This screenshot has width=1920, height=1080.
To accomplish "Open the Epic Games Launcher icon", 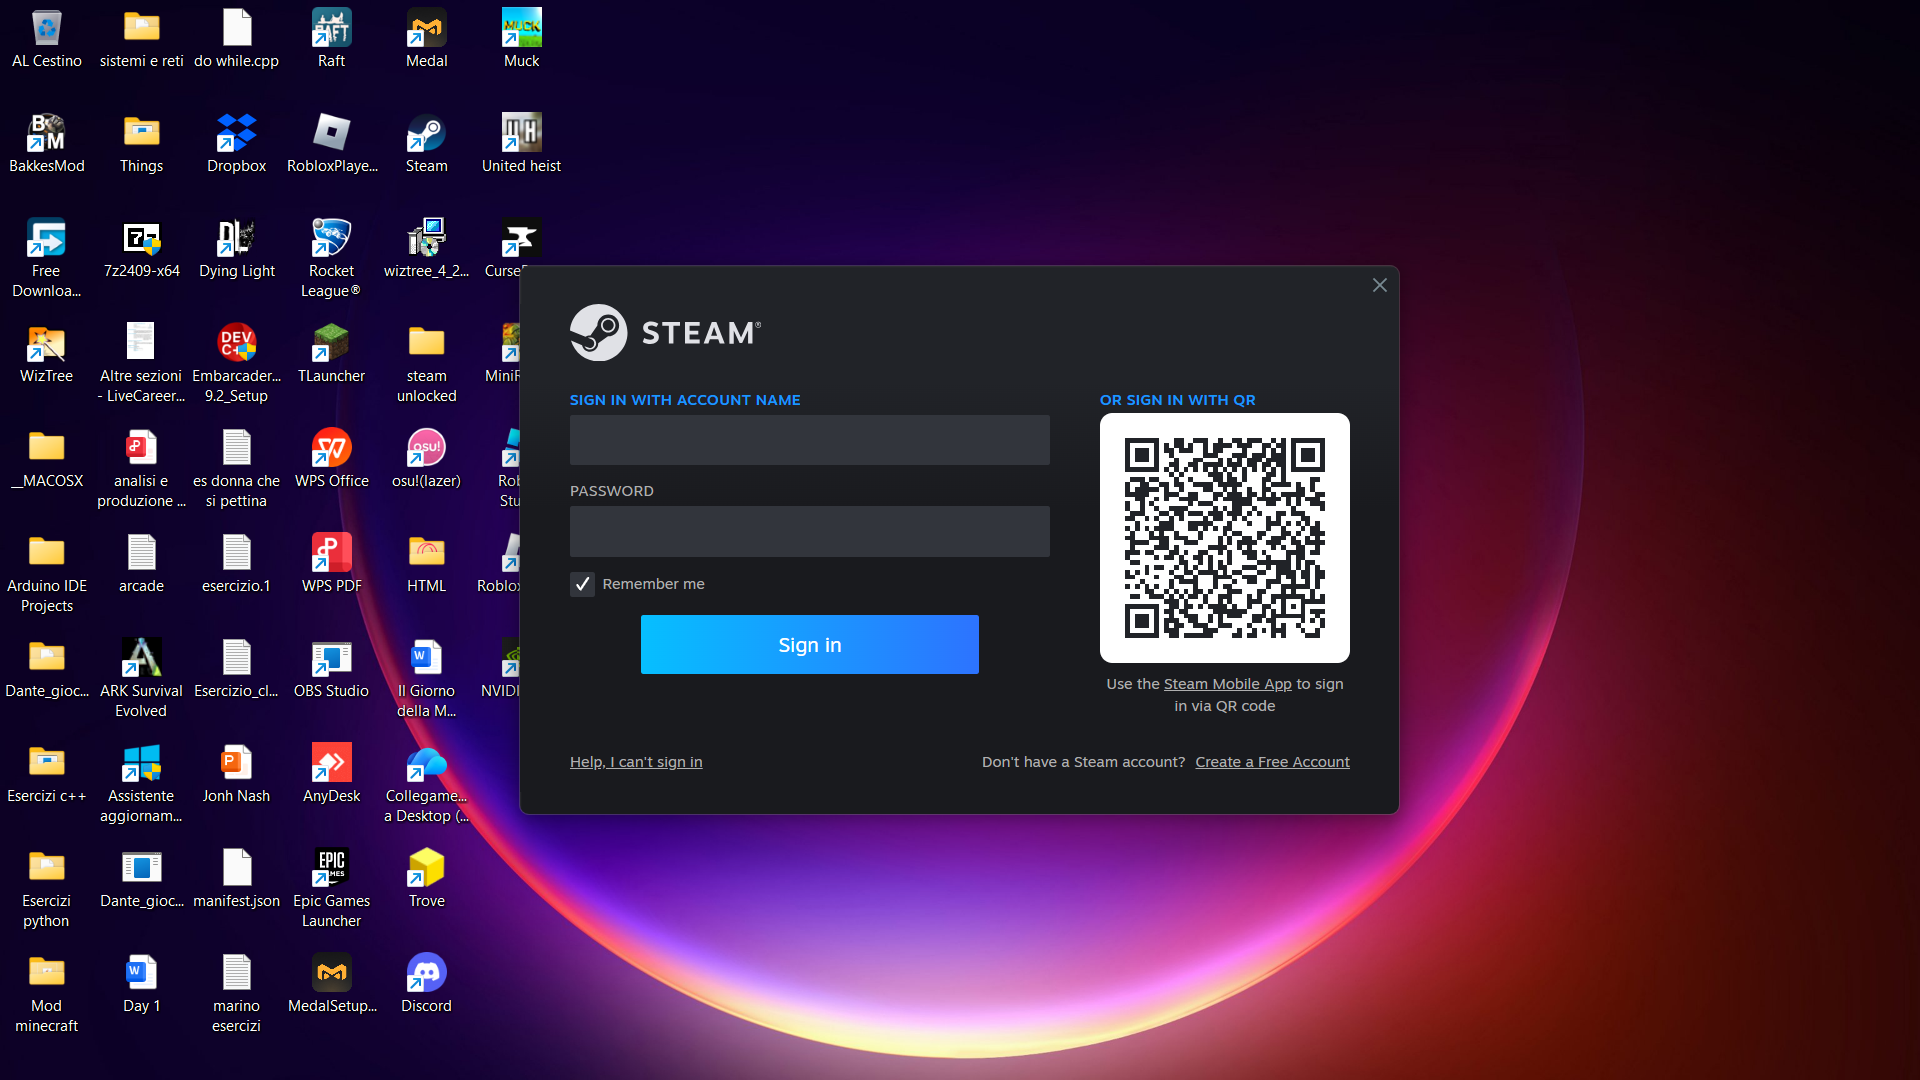I will click(331, 889).
